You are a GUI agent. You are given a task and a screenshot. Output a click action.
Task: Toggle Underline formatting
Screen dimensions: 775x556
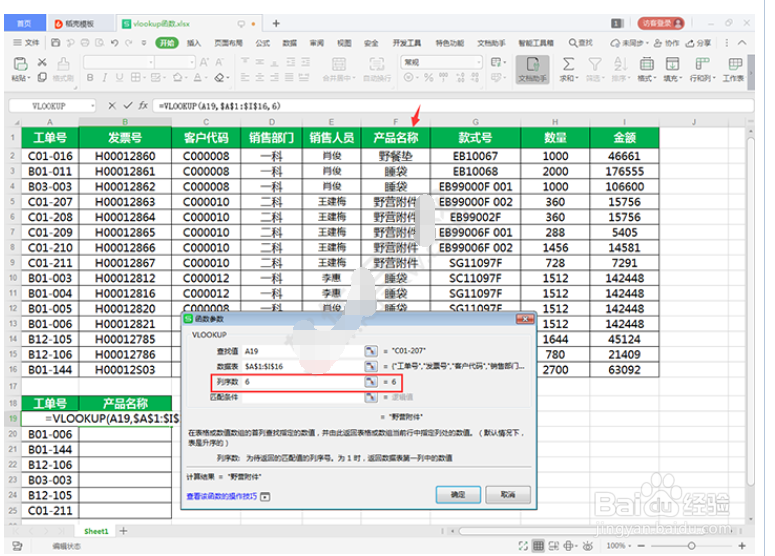pos(119,78)
